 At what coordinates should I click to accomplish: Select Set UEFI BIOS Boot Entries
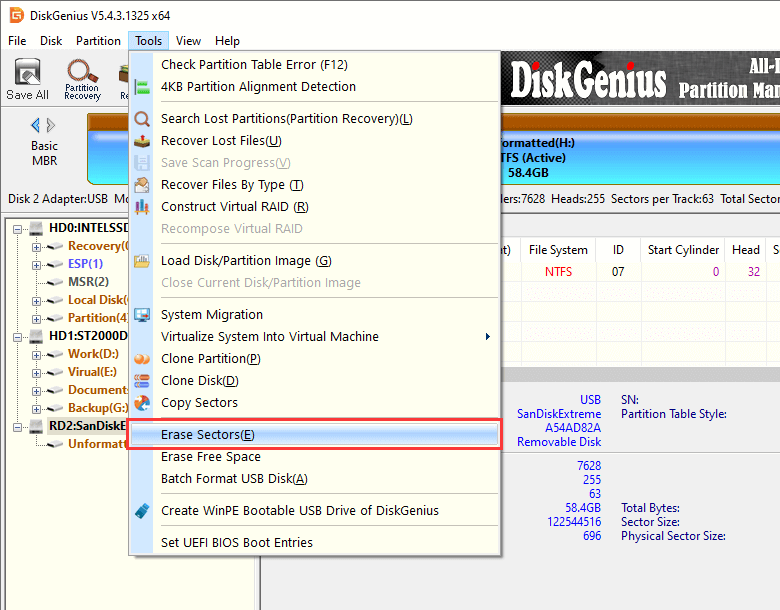(x=237, y=543)
